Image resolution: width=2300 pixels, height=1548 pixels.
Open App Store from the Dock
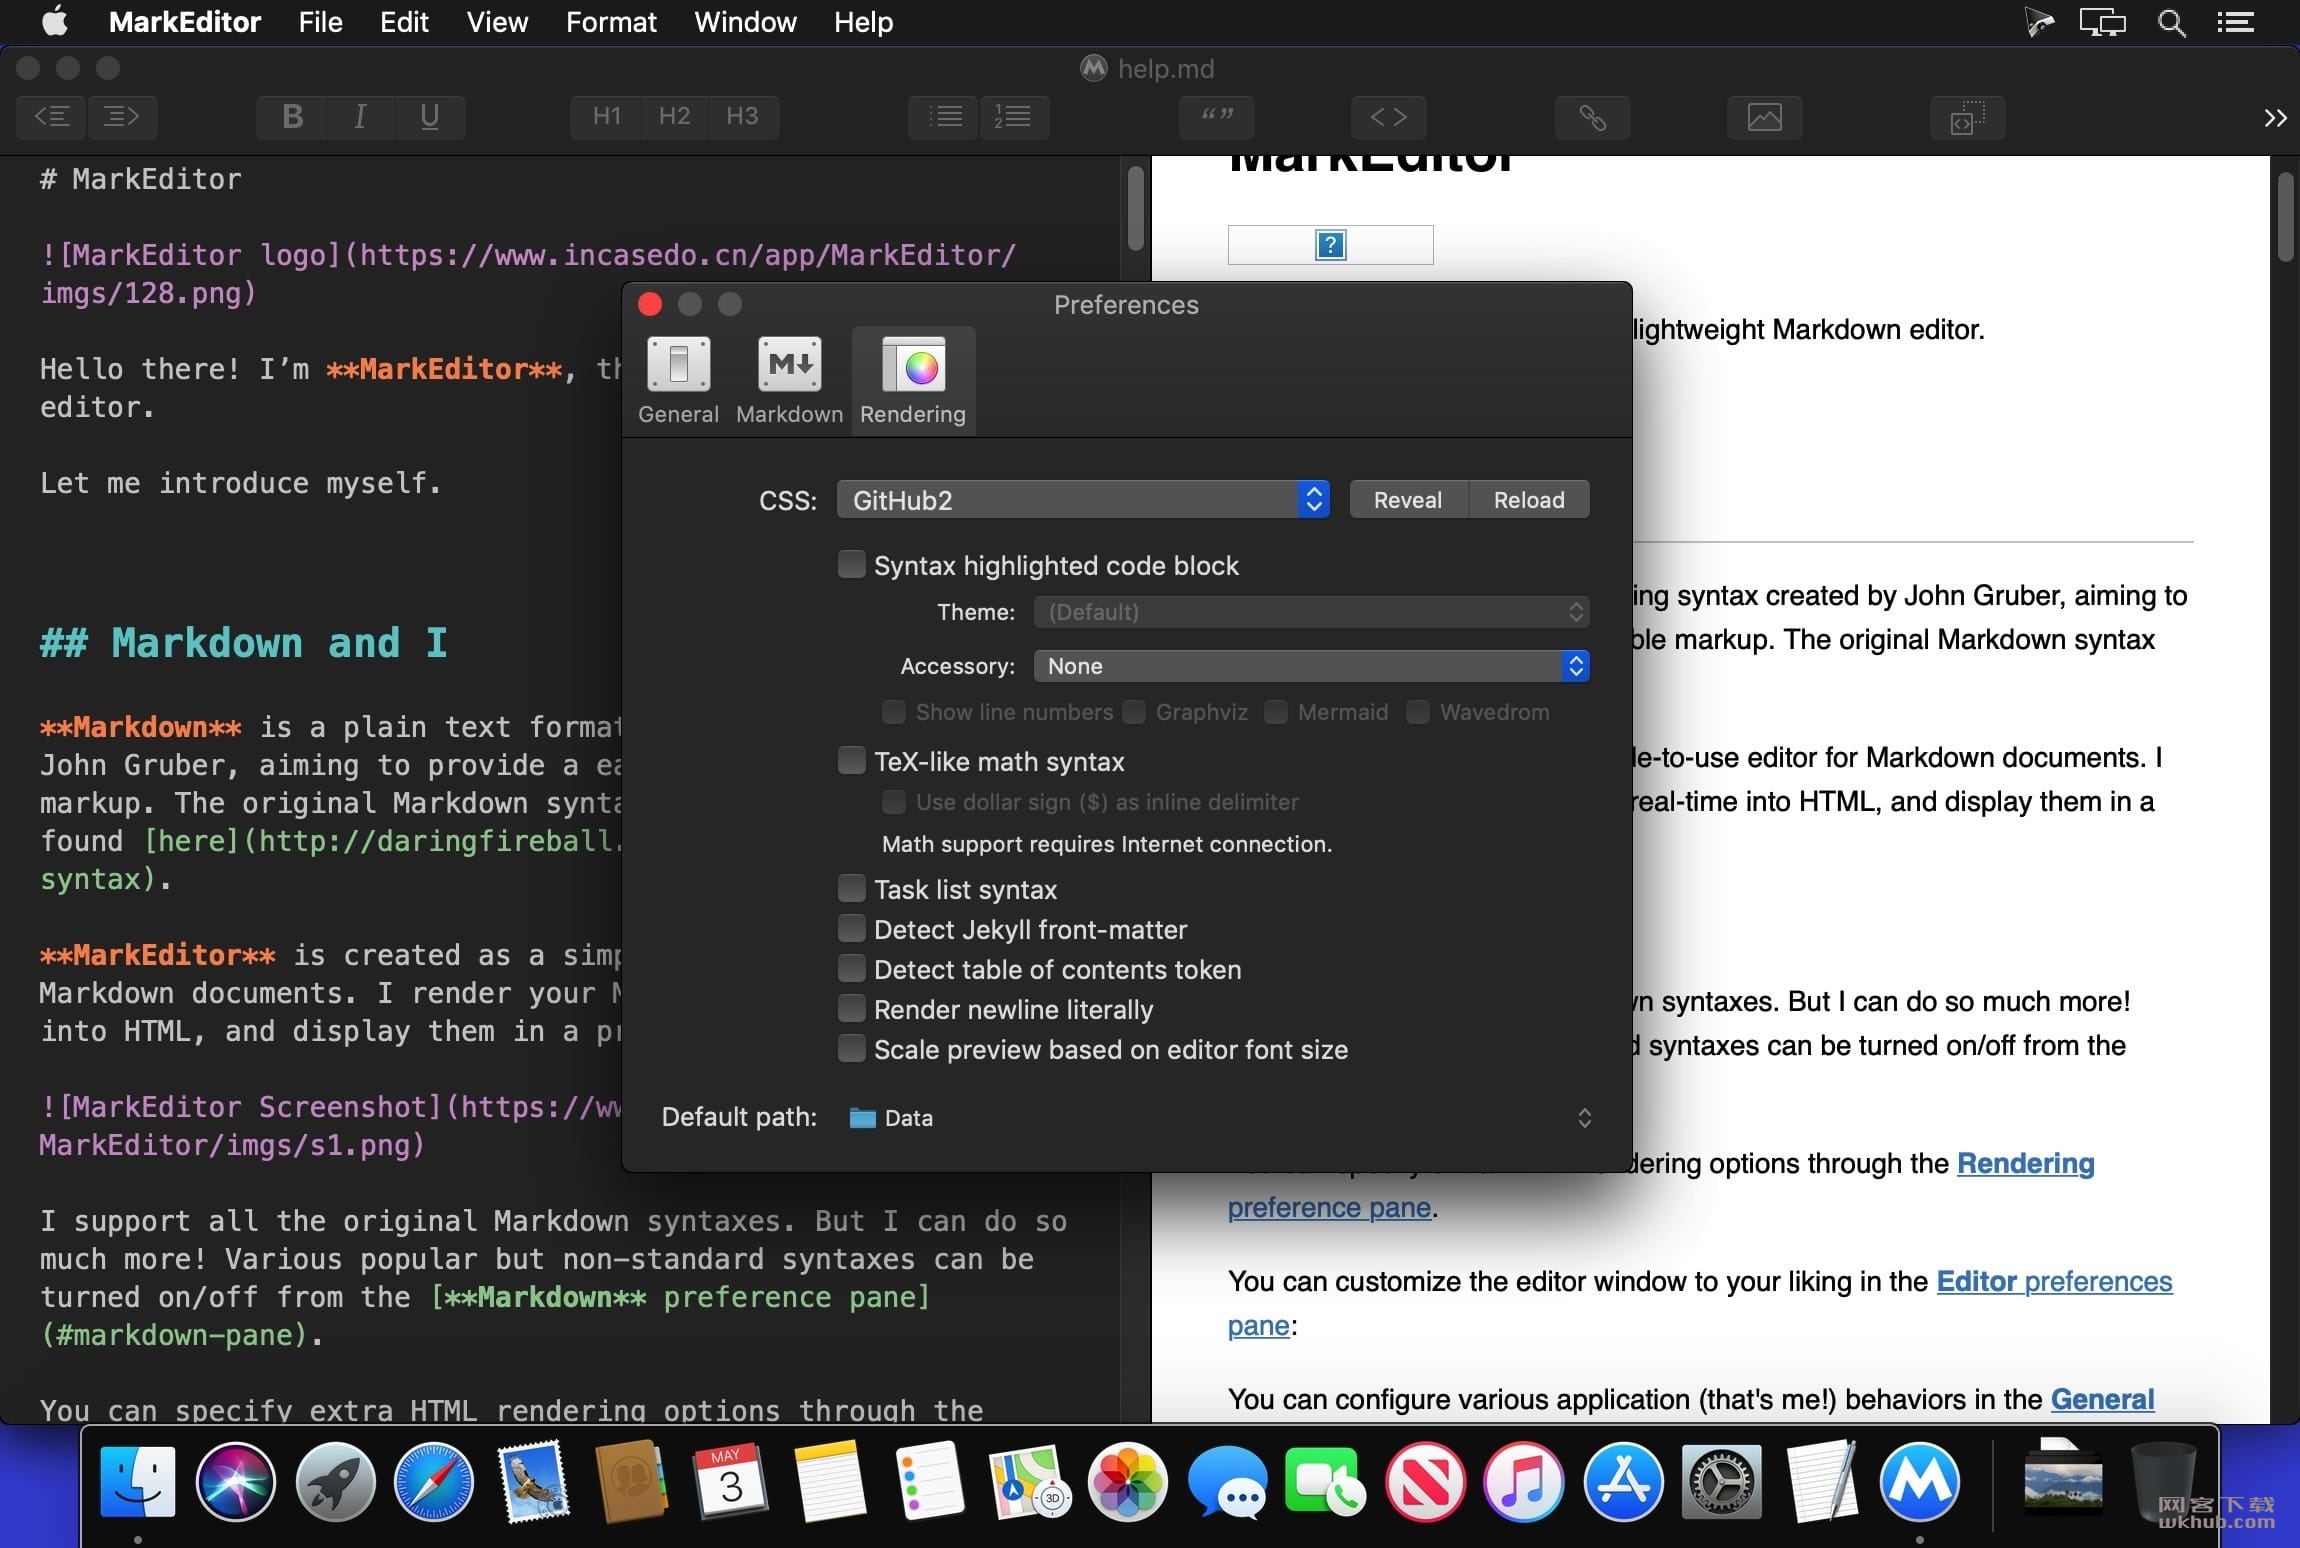coord(1622,1481)
